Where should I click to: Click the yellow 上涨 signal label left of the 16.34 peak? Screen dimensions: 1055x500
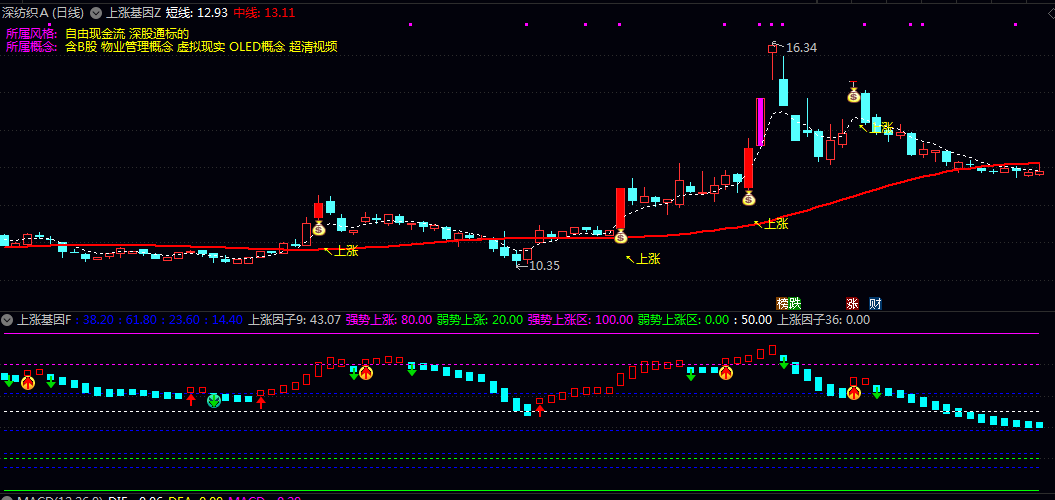(x=649, y=259)
